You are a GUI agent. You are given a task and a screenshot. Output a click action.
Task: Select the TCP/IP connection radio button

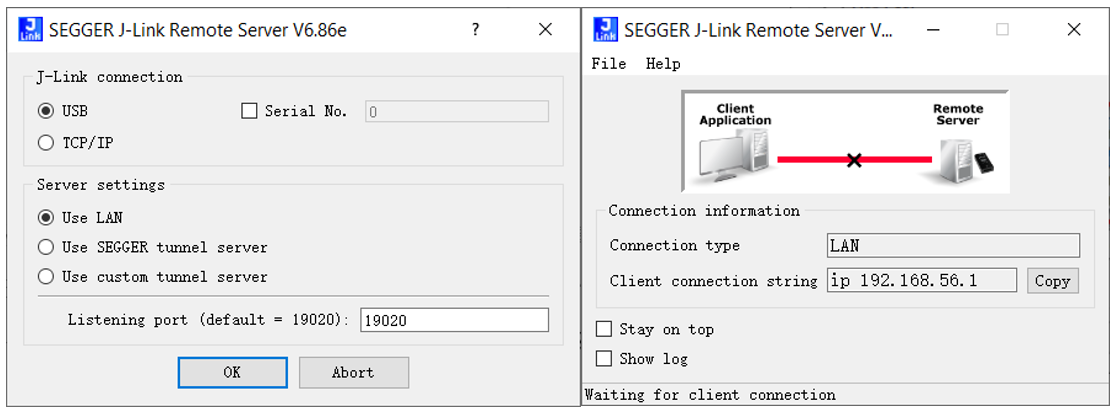click(46, 143)
